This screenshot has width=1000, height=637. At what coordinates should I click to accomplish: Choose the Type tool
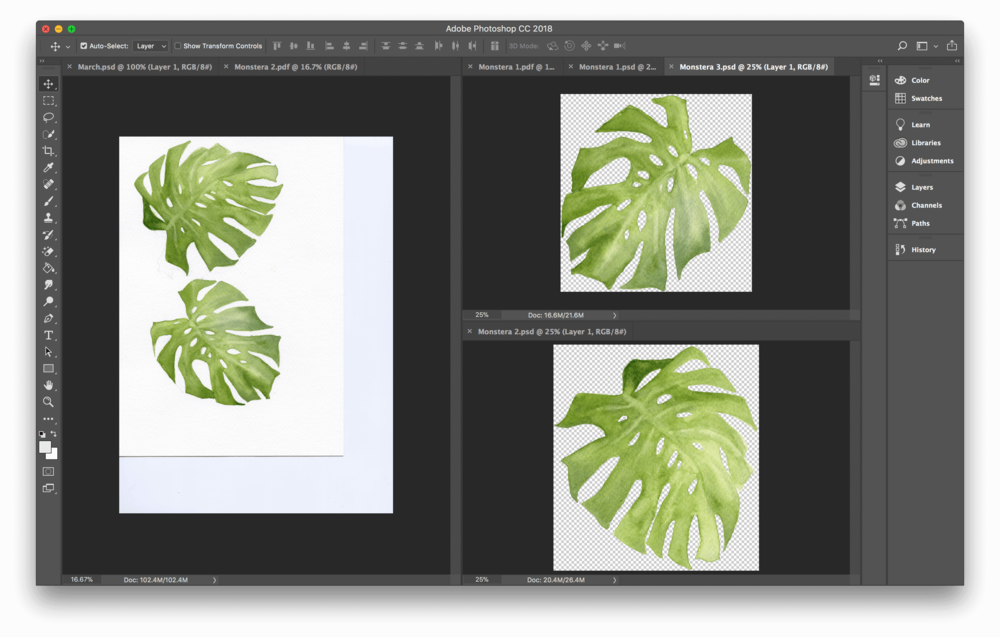click(47, 334)
